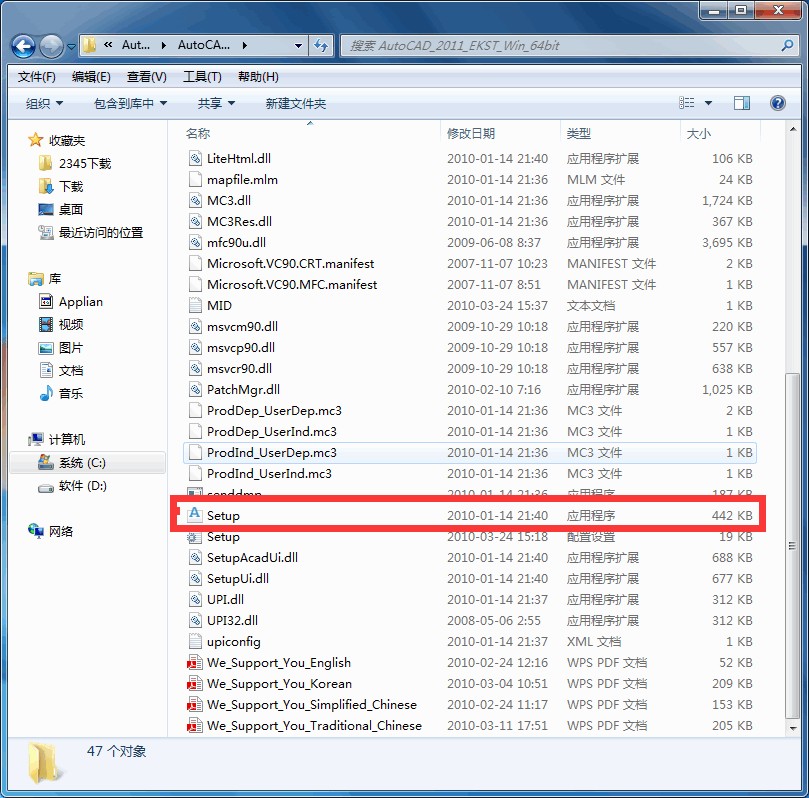Select the We_Support_You_English PDF file icon
Screen dimensions: 809x798
(x=195, y=662)
